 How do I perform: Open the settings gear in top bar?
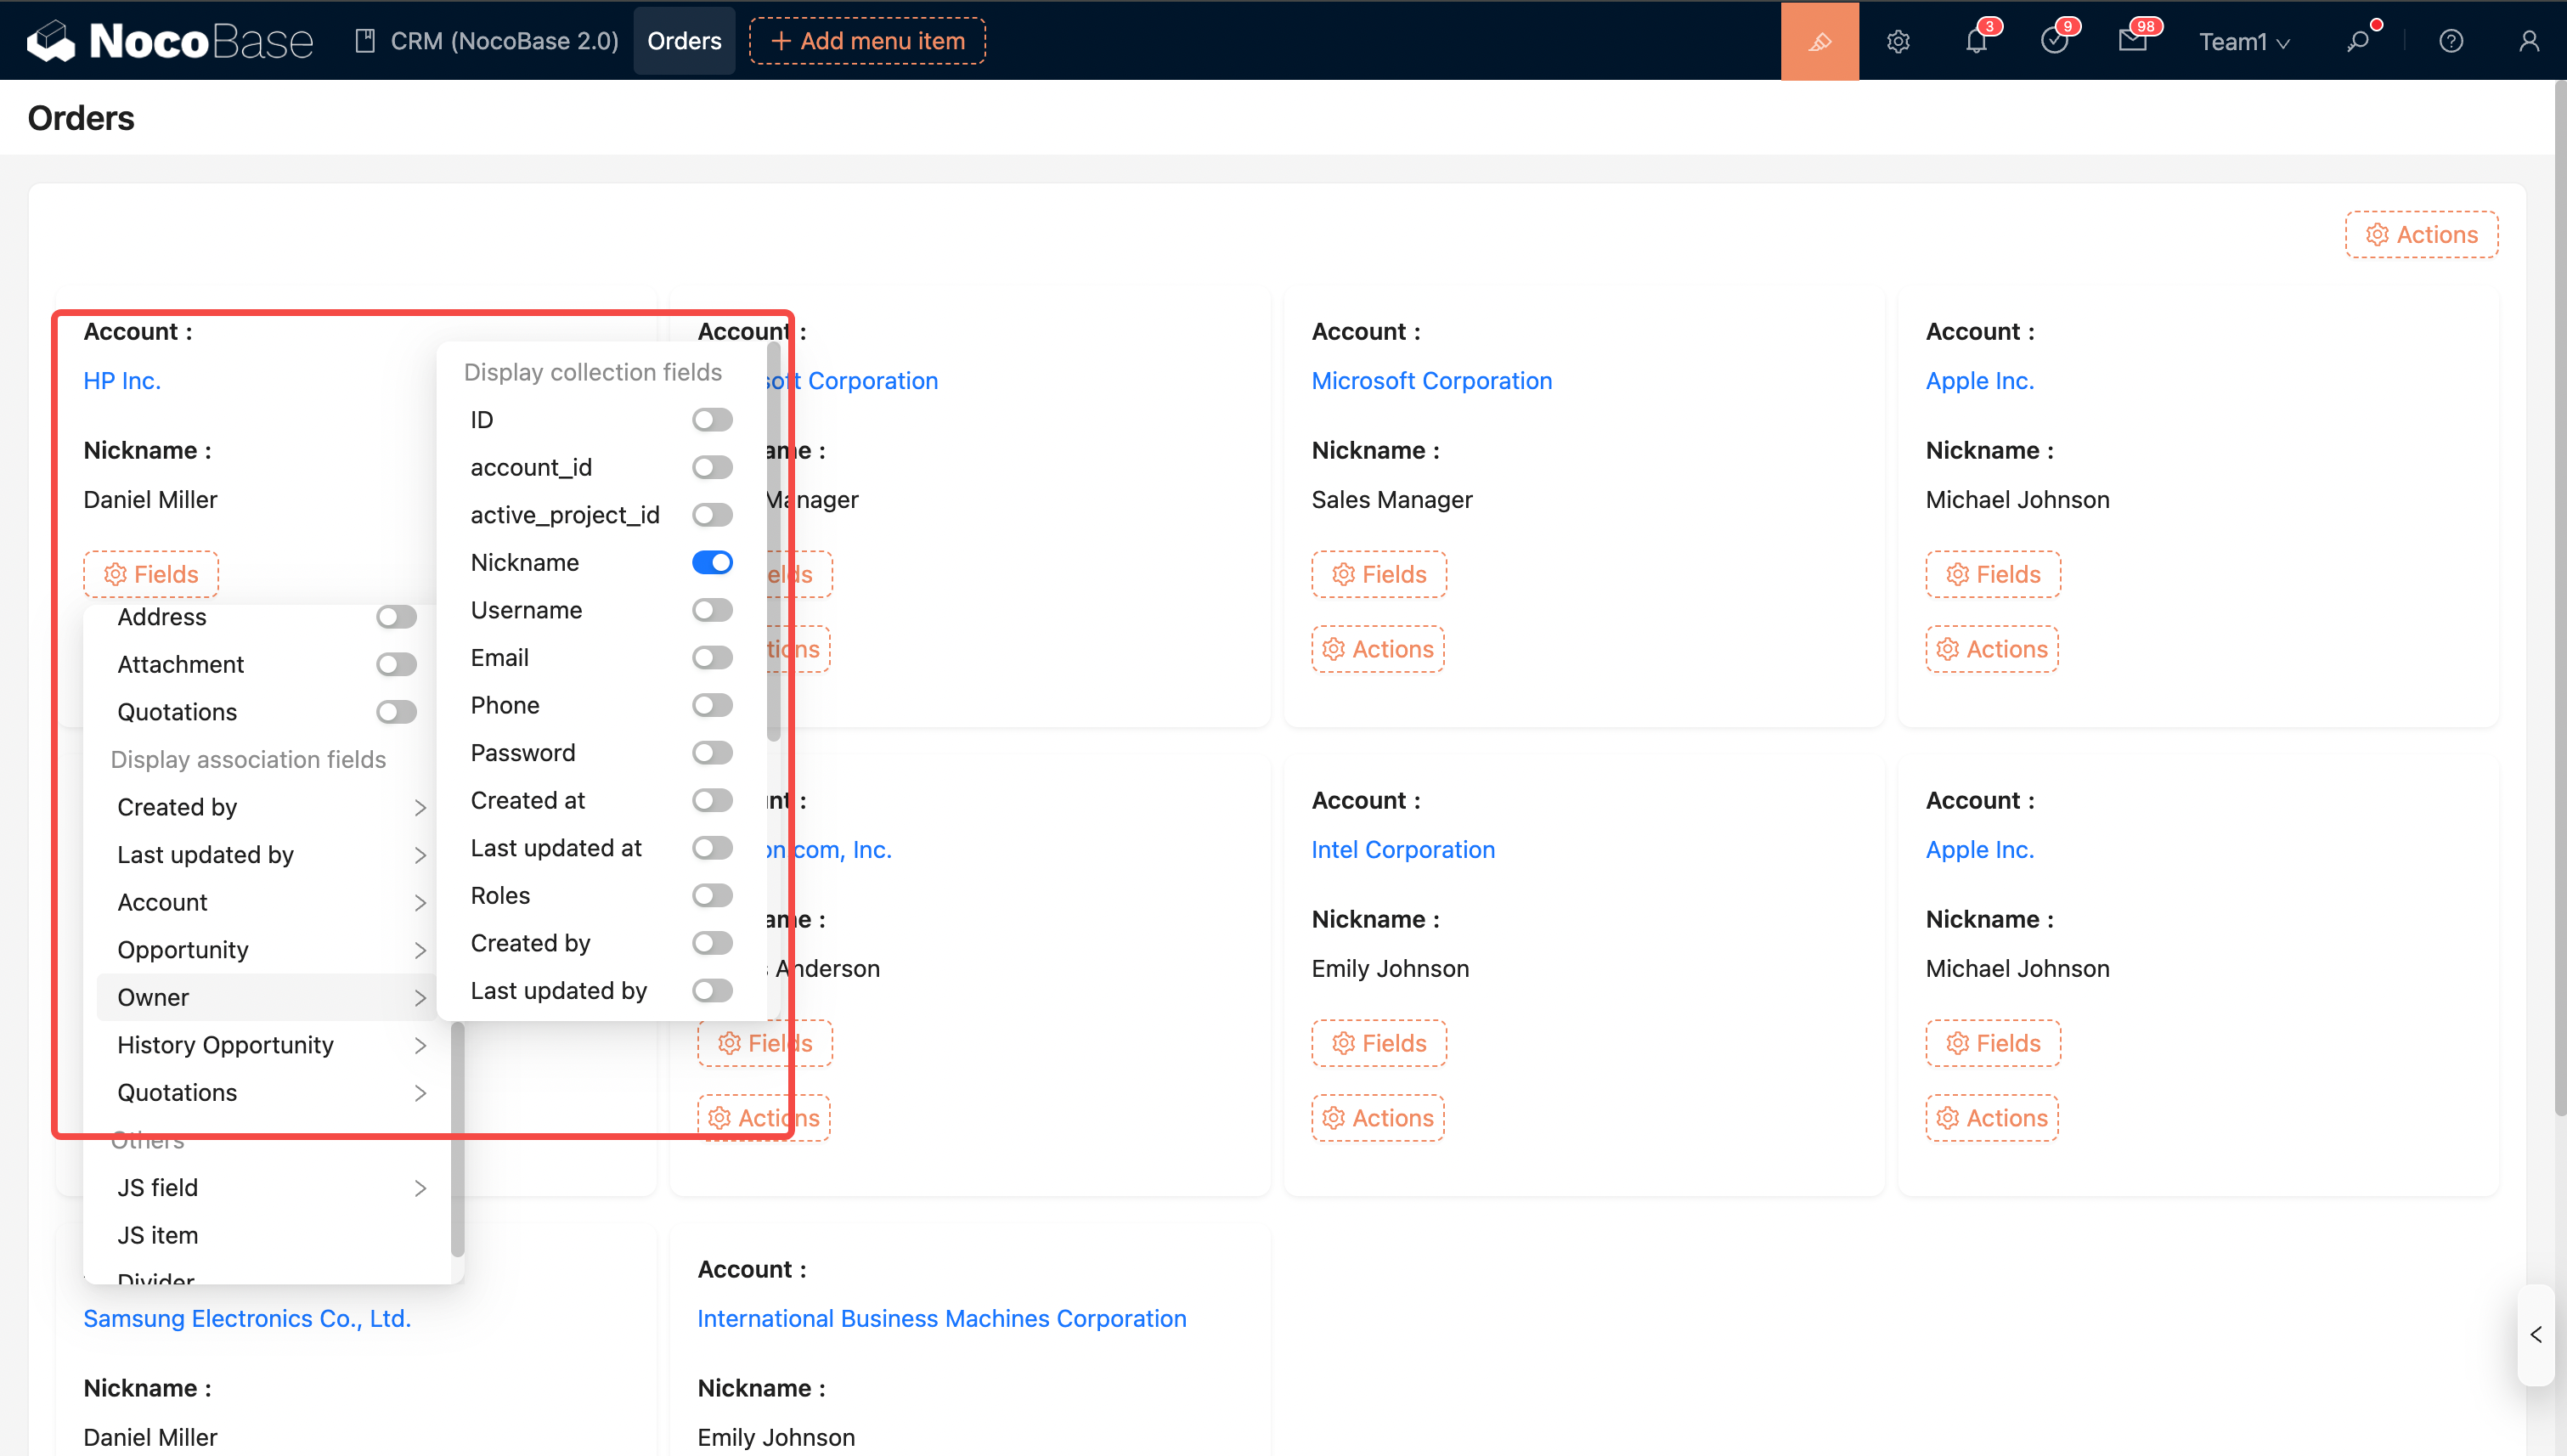click(x=1898, y=41)
